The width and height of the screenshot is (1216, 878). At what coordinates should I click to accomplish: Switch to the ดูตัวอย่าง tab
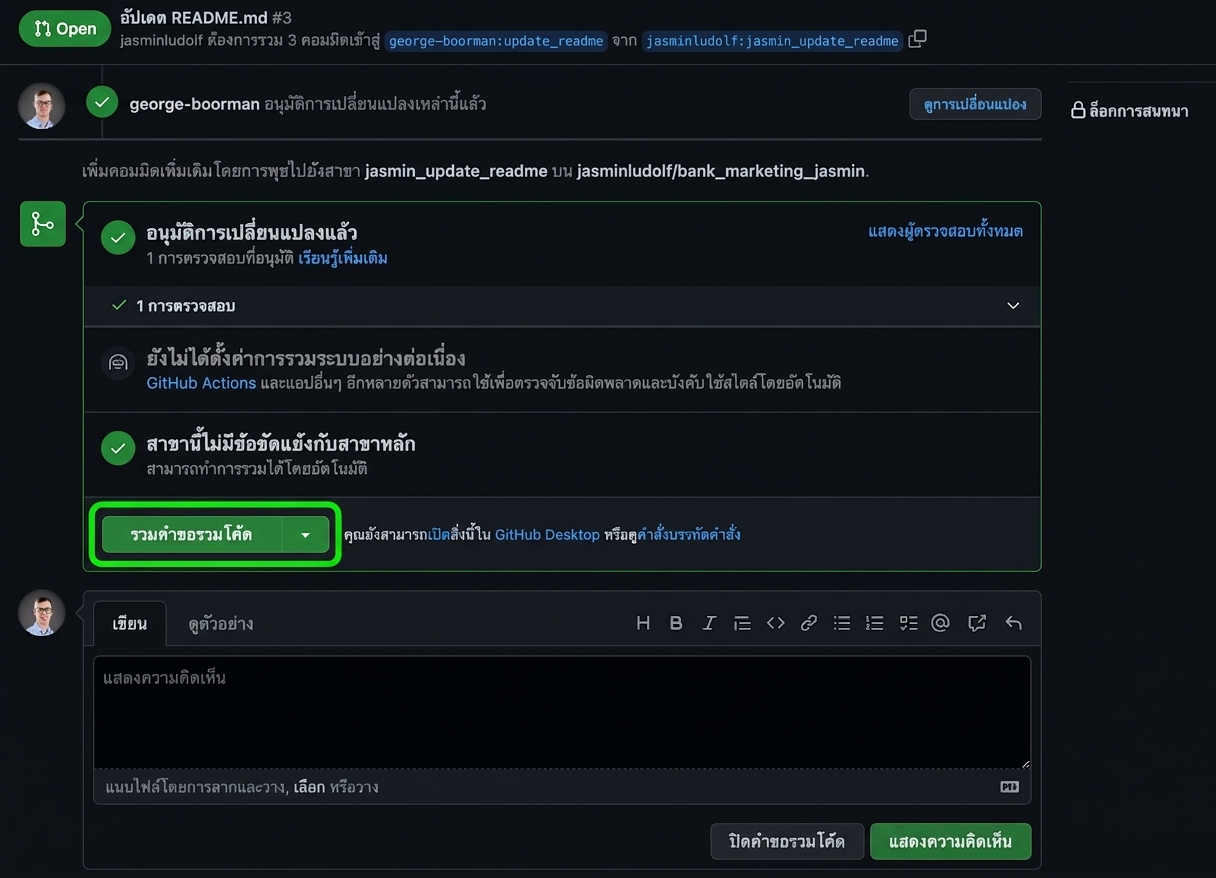click(220, 624)
